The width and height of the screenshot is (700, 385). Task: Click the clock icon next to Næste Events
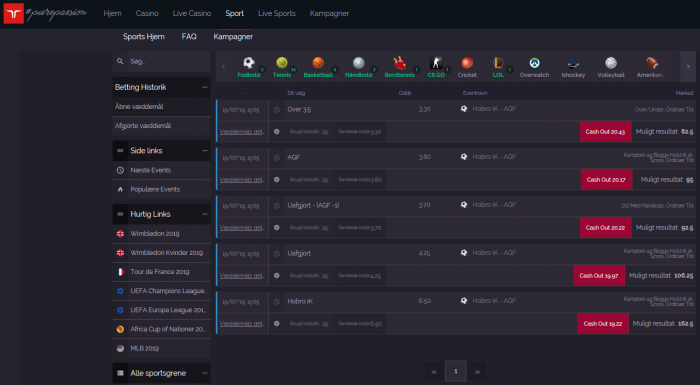click(120, 170)
